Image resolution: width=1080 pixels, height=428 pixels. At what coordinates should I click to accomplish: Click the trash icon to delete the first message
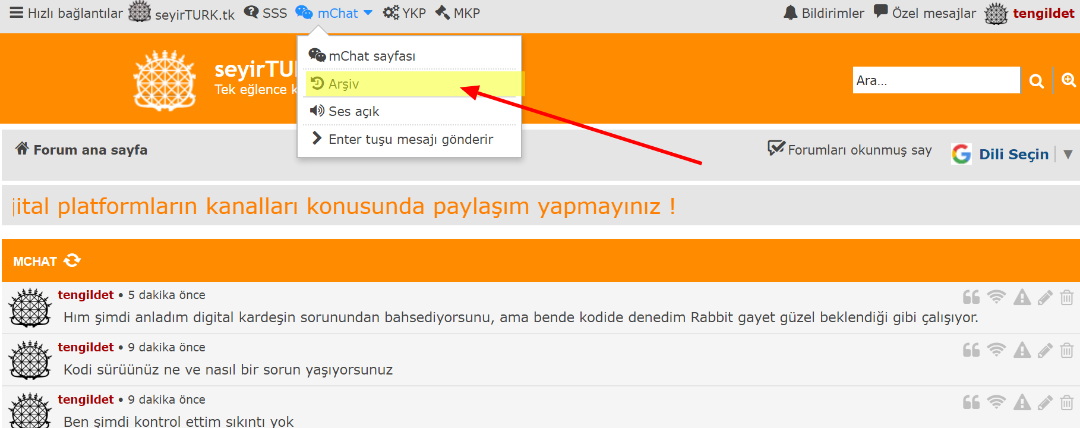pyautogui.click(x=1067, y=297)
